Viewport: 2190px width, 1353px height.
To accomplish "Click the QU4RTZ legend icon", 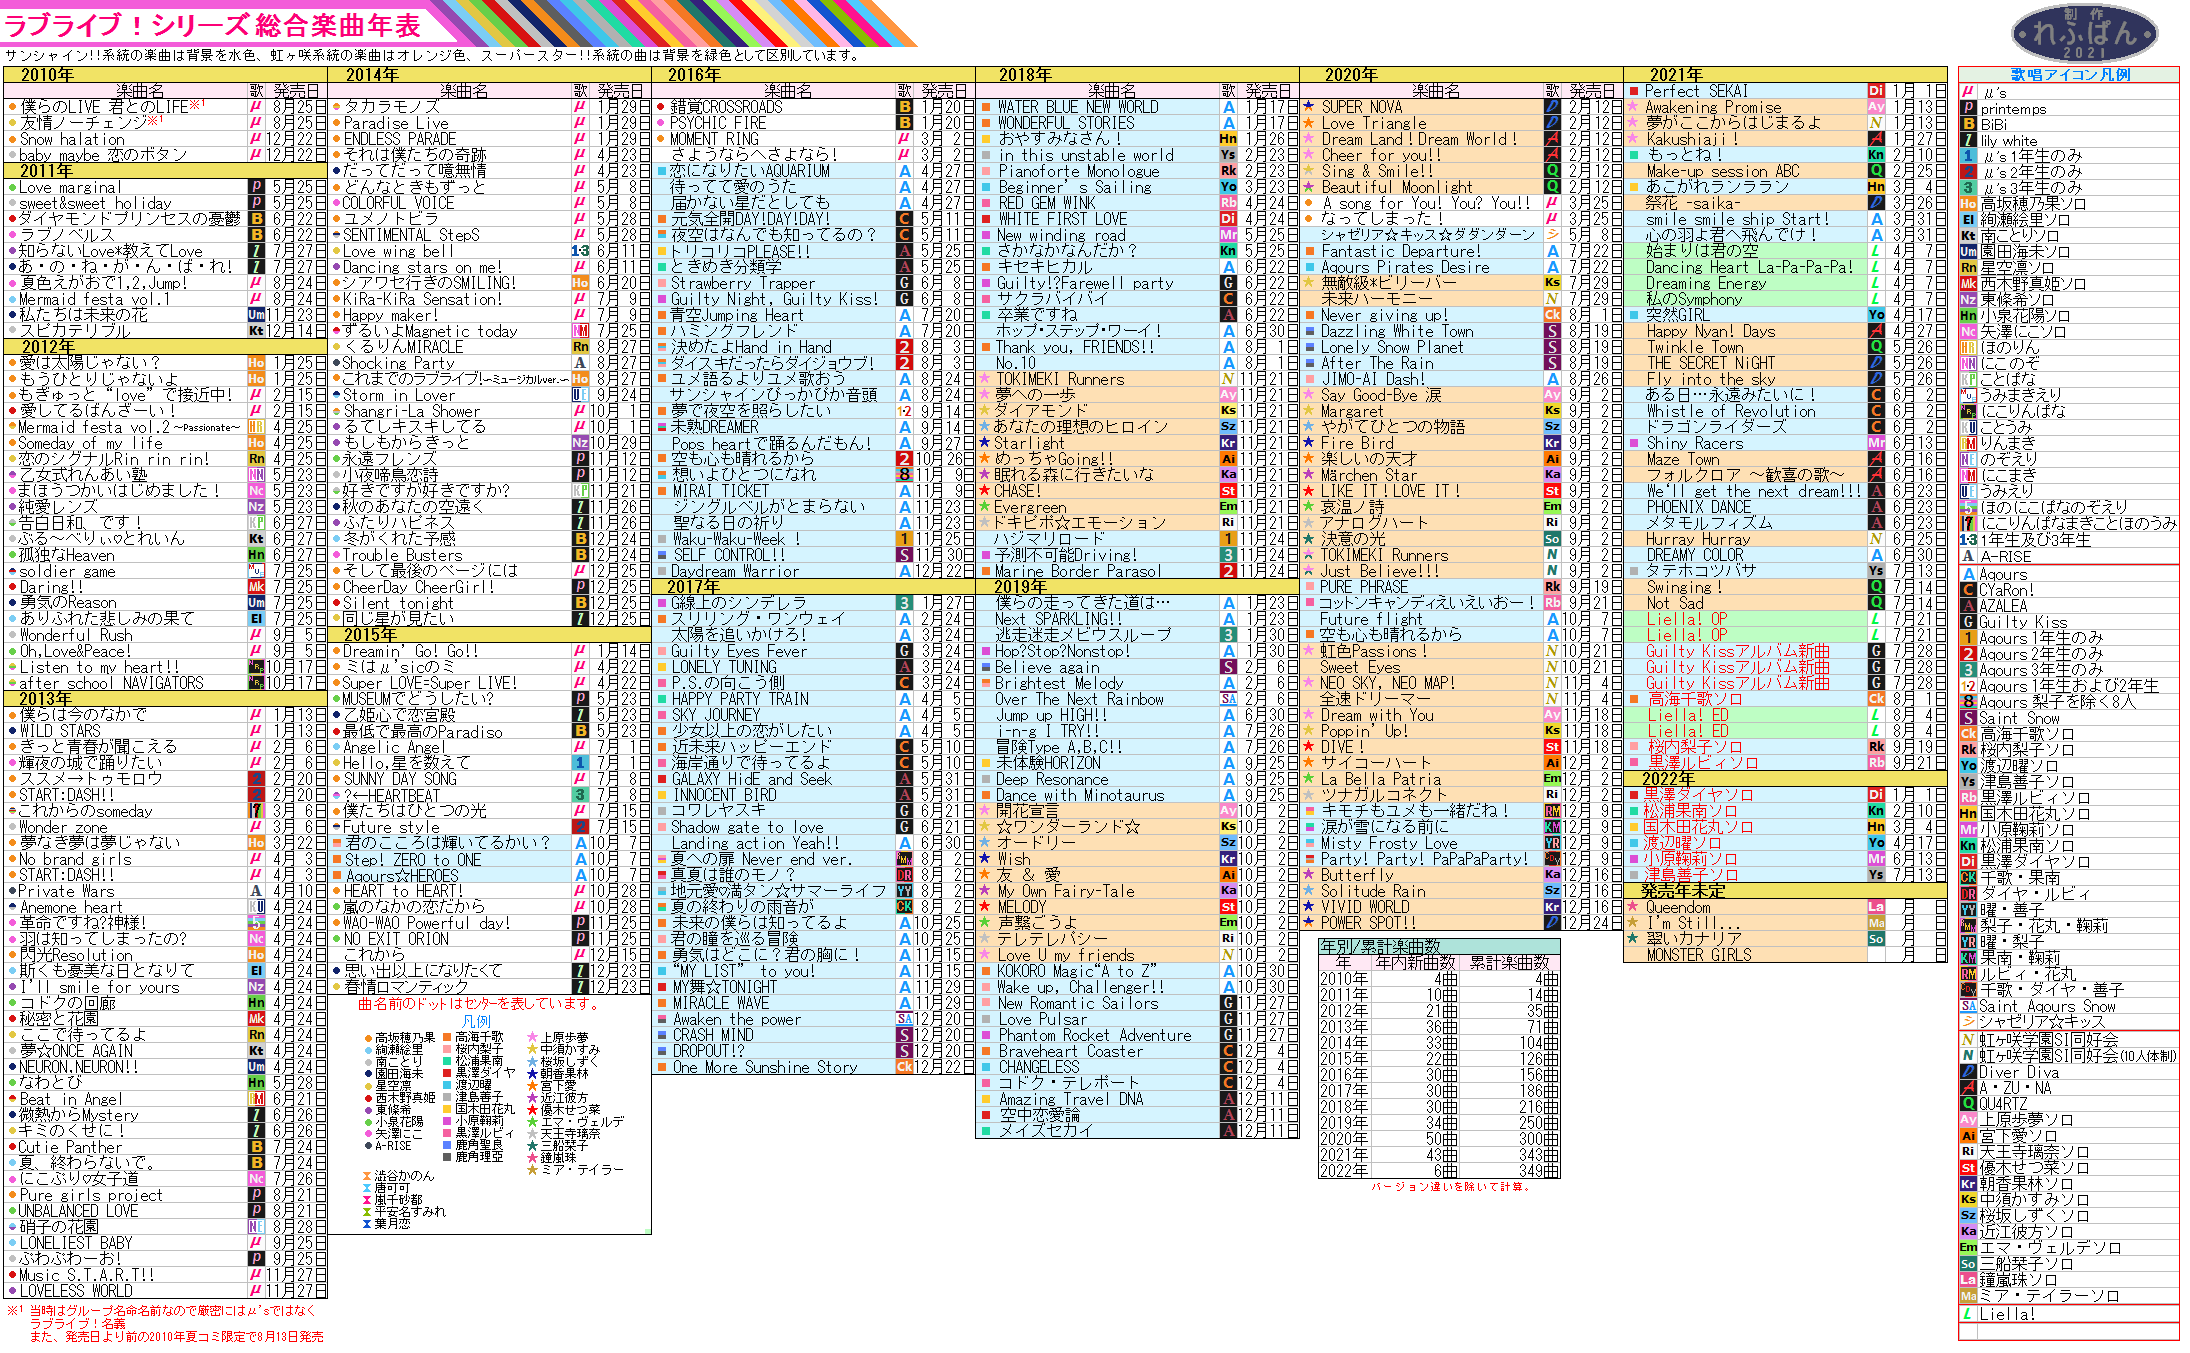I will click(x=1967, y=1103).
